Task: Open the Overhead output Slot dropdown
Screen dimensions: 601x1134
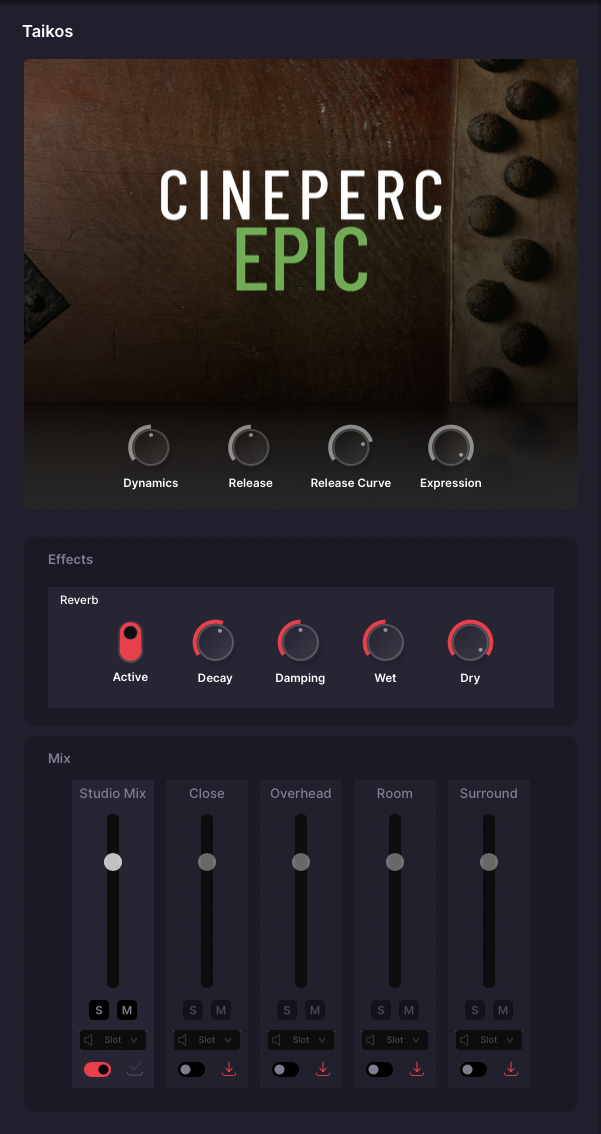Action: [301, 1040]
